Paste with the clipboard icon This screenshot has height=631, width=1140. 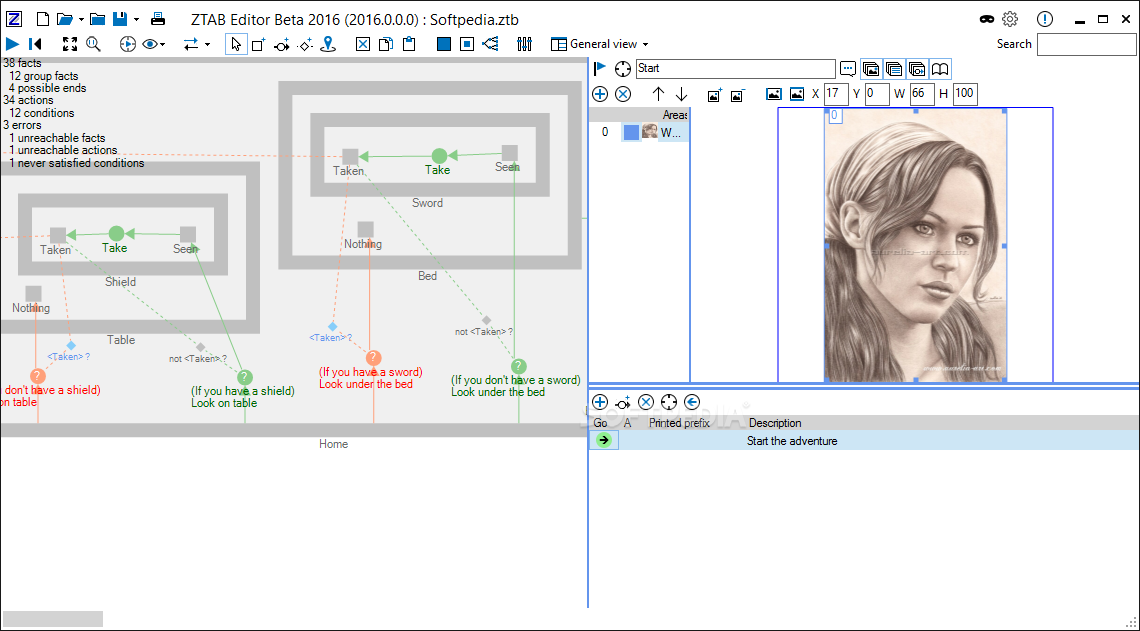409,44
